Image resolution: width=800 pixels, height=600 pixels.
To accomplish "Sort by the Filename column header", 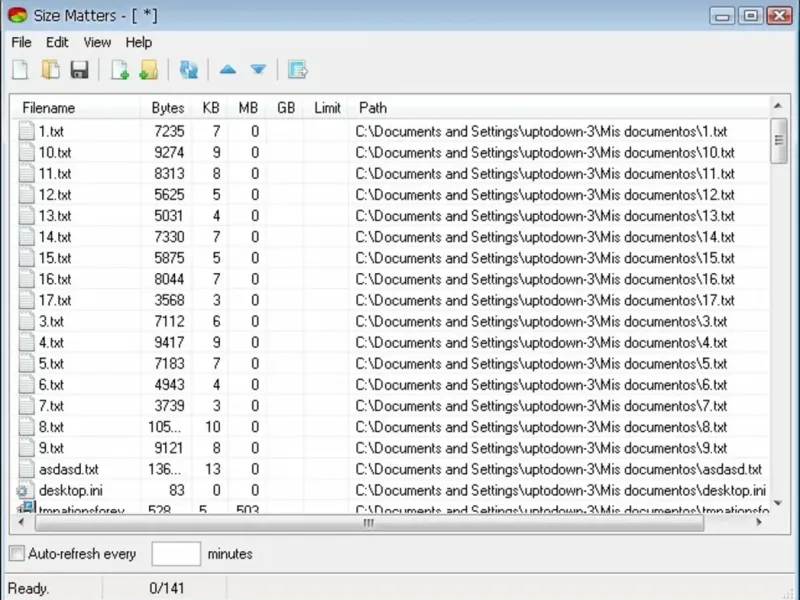I will pos(75,108).
